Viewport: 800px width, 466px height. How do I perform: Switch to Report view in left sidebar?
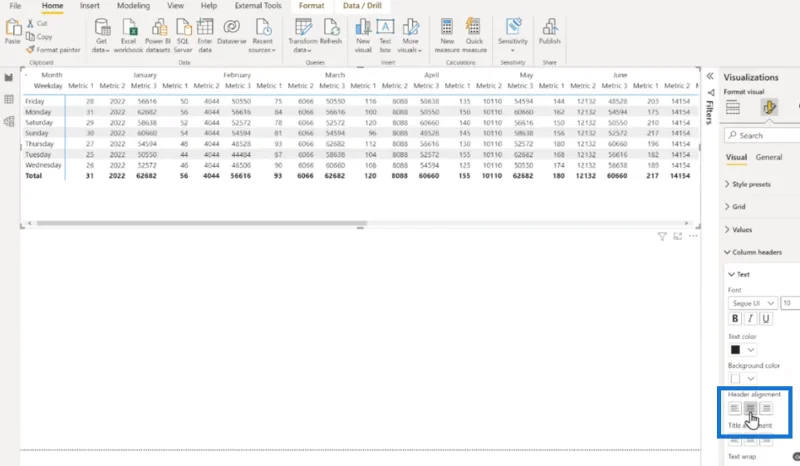point(9,78)
